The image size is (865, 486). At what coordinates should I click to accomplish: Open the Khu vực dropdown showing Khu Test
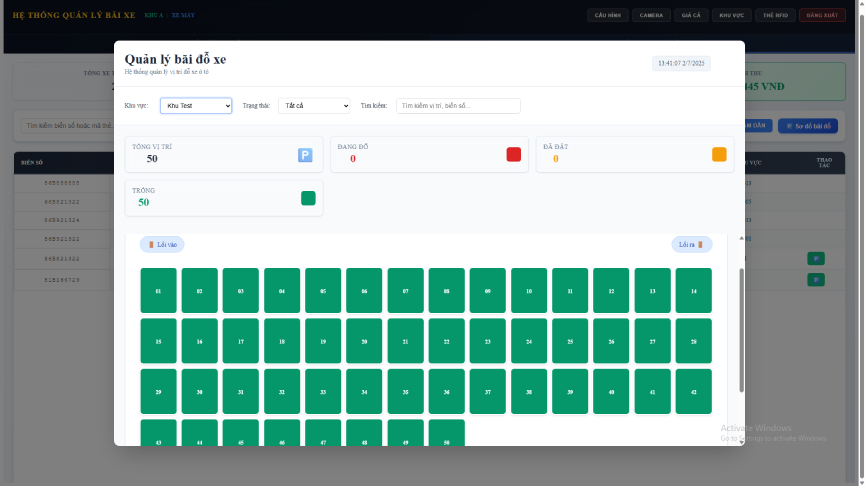point(196,105)
